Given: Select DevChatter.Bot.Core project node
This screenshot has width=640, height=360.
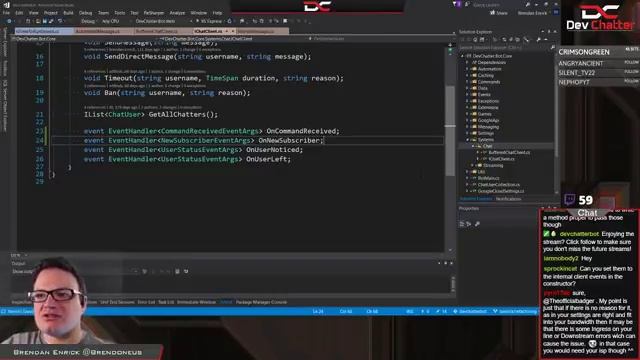Looking at the screenshot, I should pos(492,56).
